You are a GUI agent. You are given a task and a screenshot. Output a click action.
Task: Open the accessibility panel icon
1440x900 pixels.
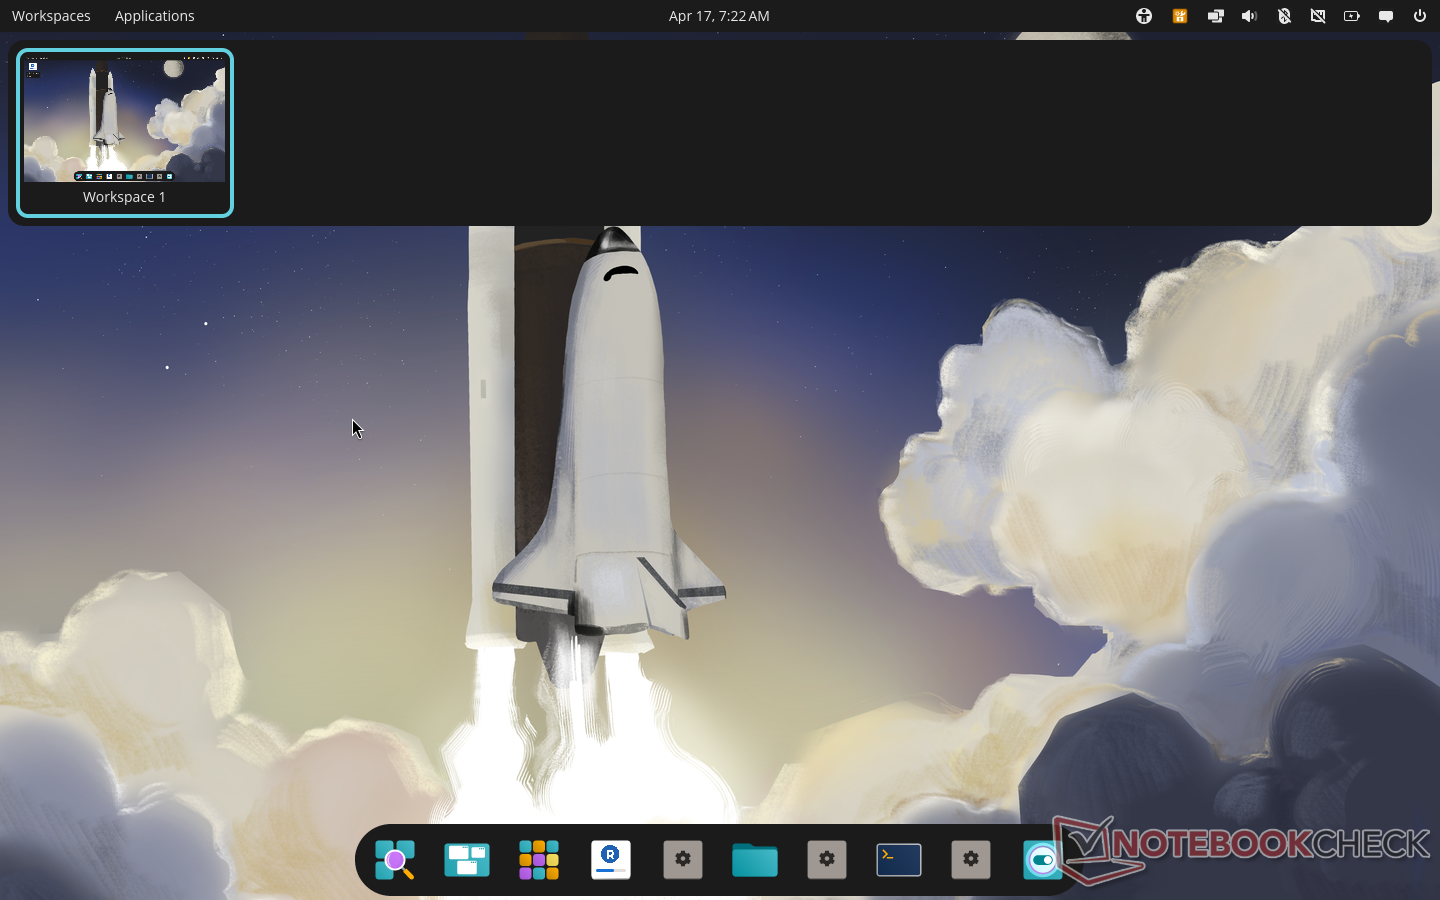tap(1144, 16)
